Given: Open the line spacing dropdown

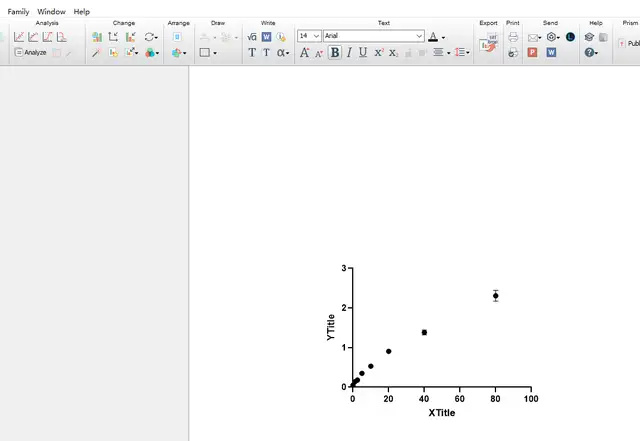Looking at the screenshot, I should 462,53.
